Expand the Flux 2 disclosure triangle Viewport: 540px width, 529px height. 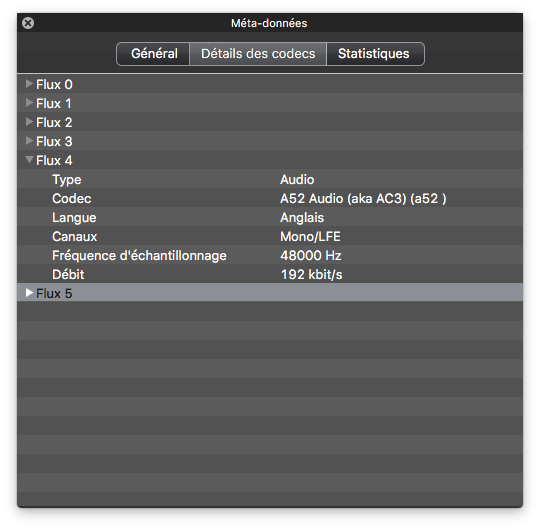coord(29,122)
